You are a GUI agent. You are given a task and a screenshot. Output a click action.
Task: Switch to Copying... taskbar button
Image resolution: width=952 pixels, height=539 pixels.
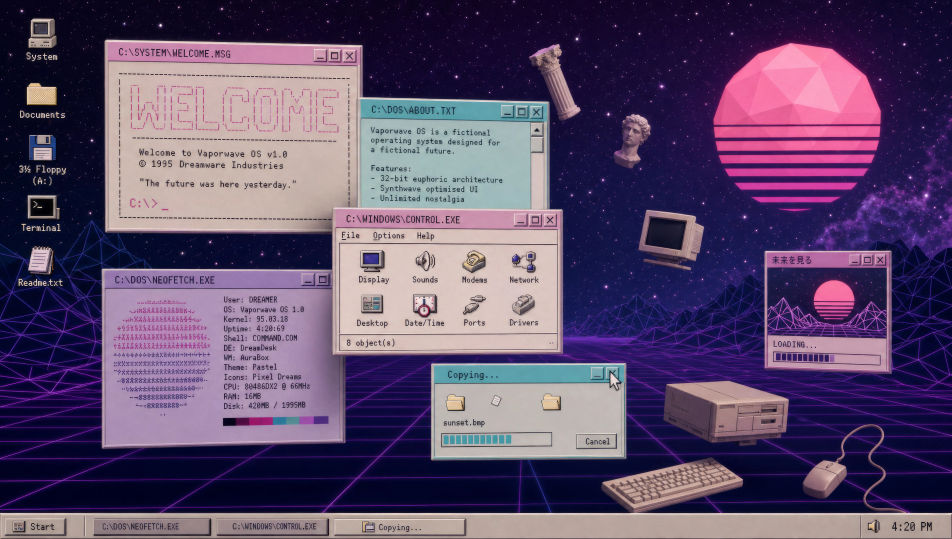(x=400, y=526)
